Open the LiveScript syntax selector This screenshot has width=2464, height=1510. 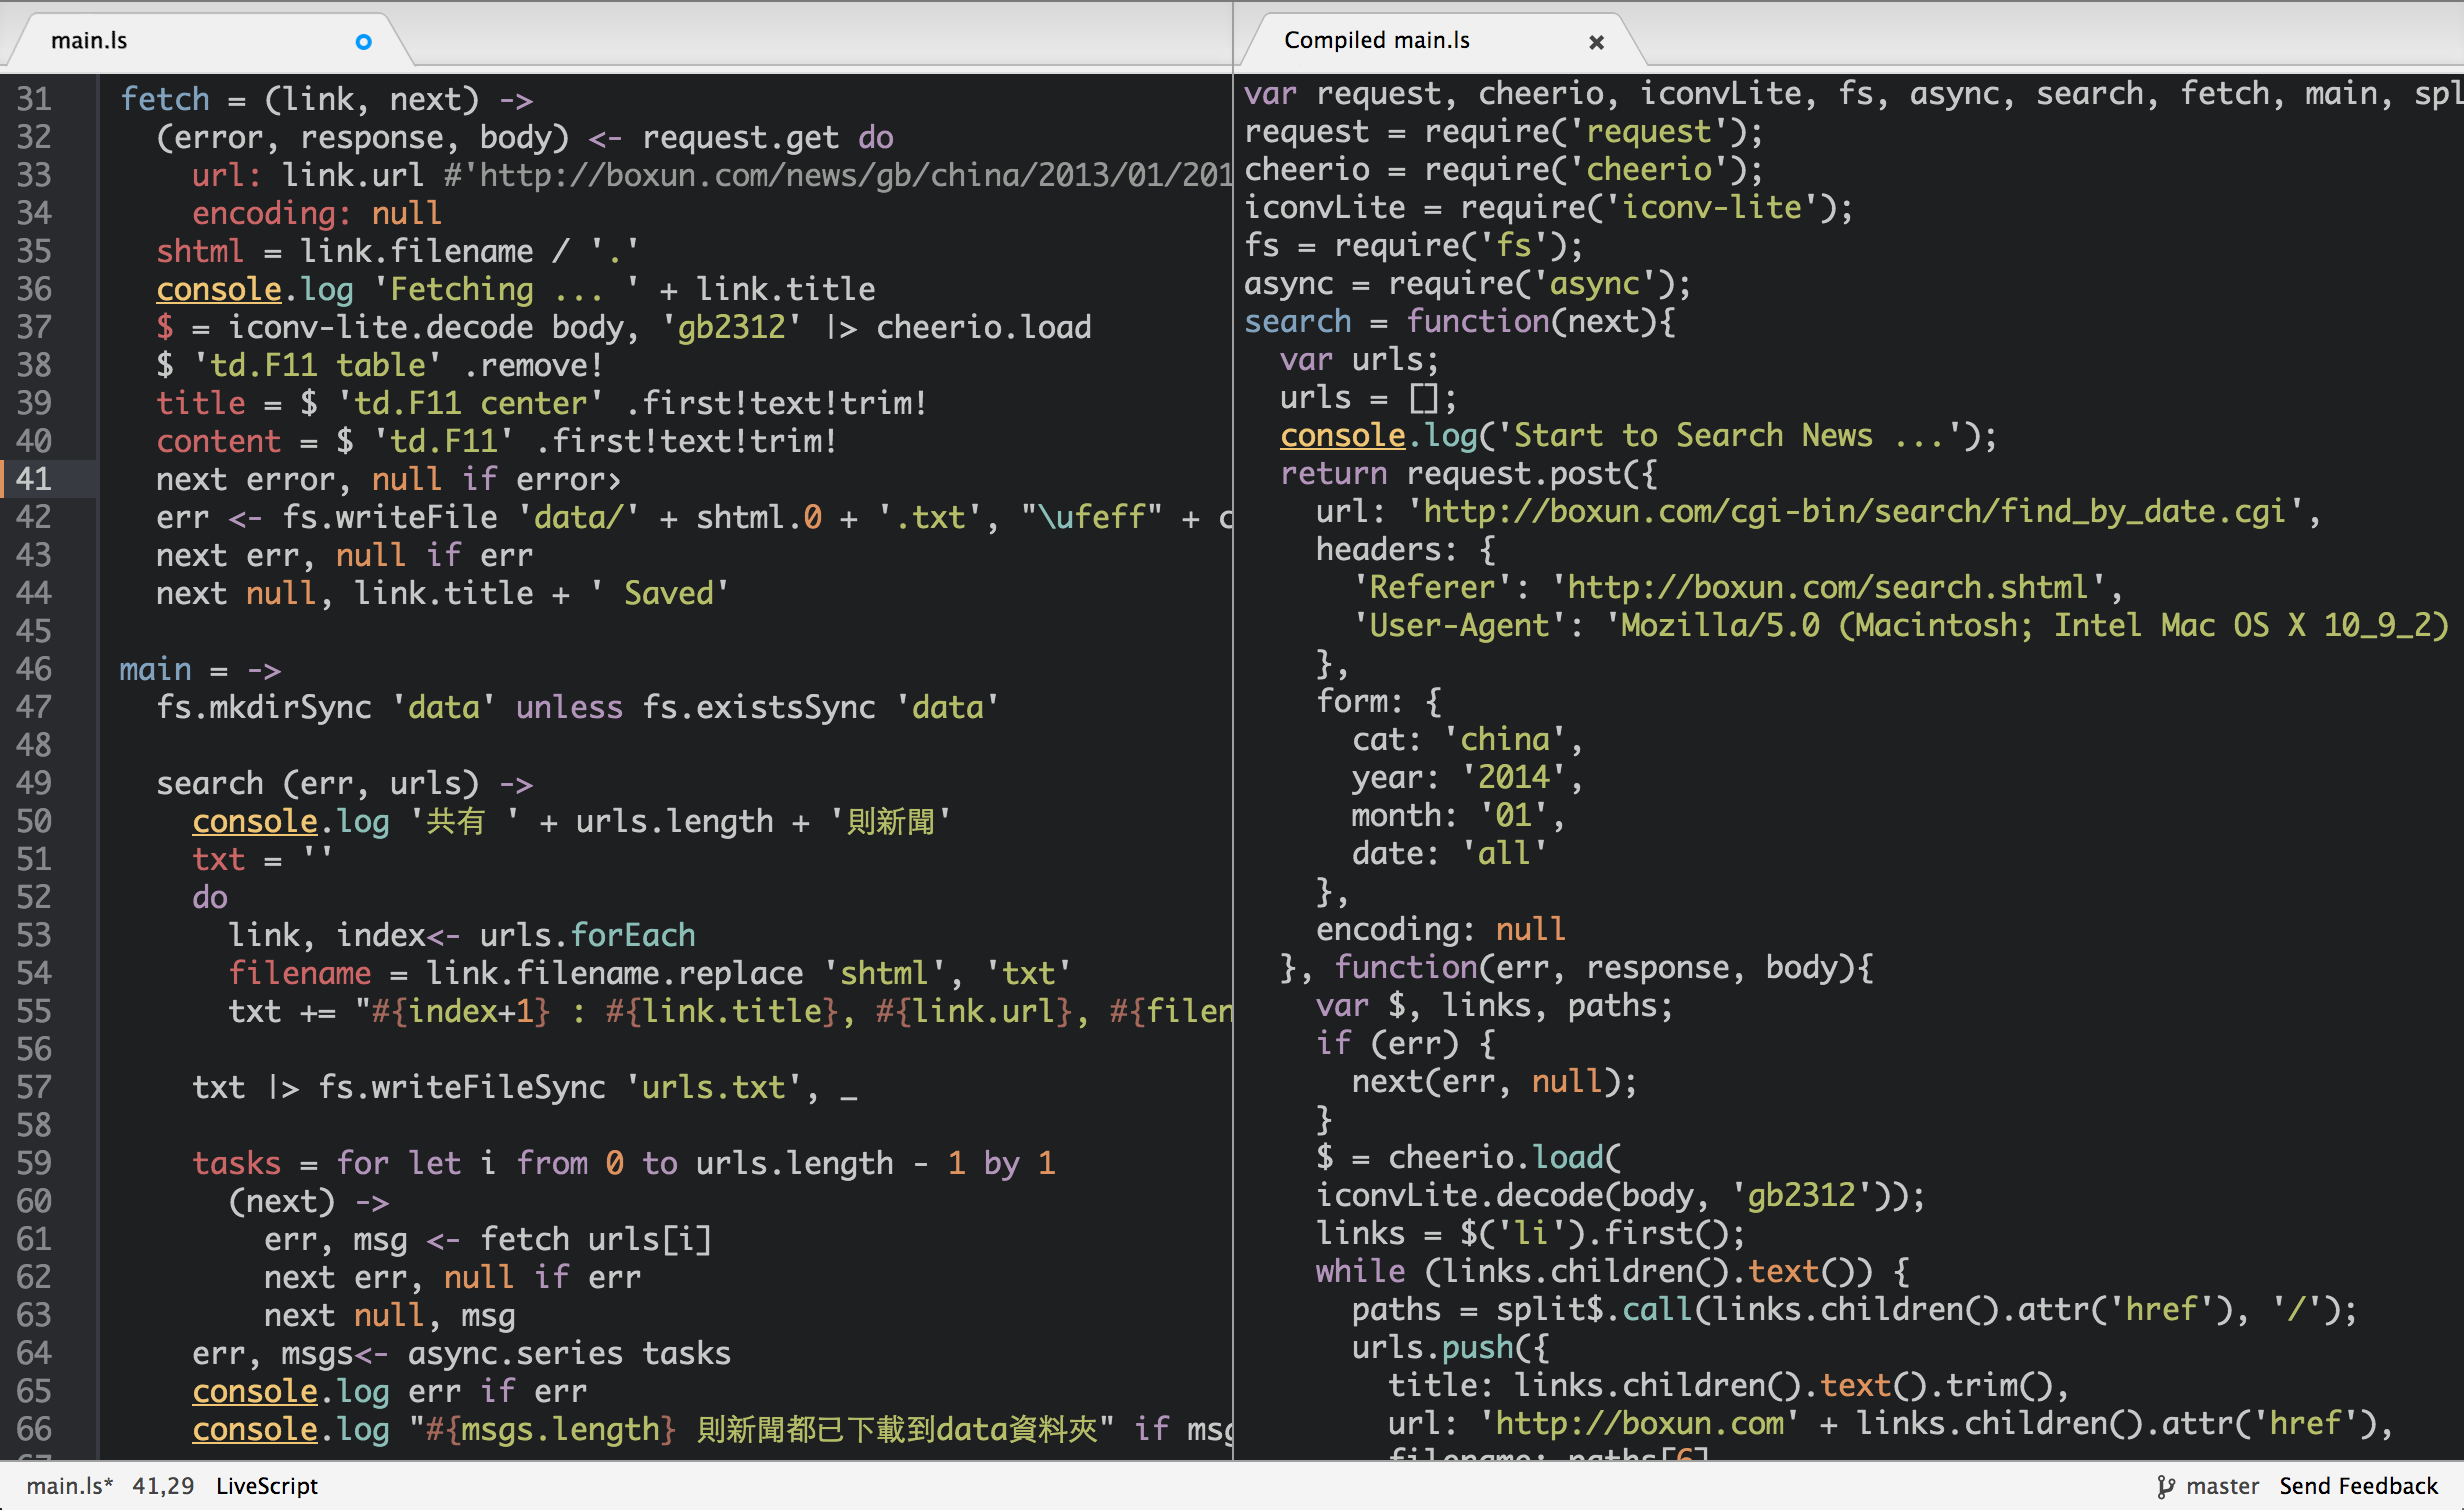266,1486
